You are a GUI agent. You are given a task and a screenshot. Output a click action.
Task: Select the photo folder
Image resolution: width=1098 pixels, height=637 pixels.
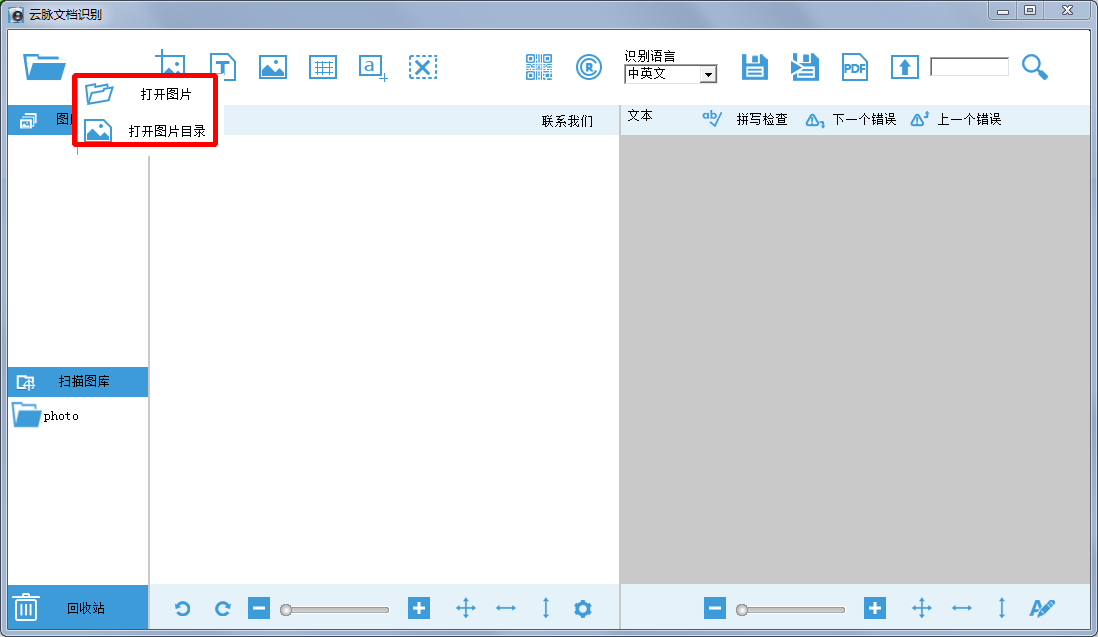(x=46, y=415)
